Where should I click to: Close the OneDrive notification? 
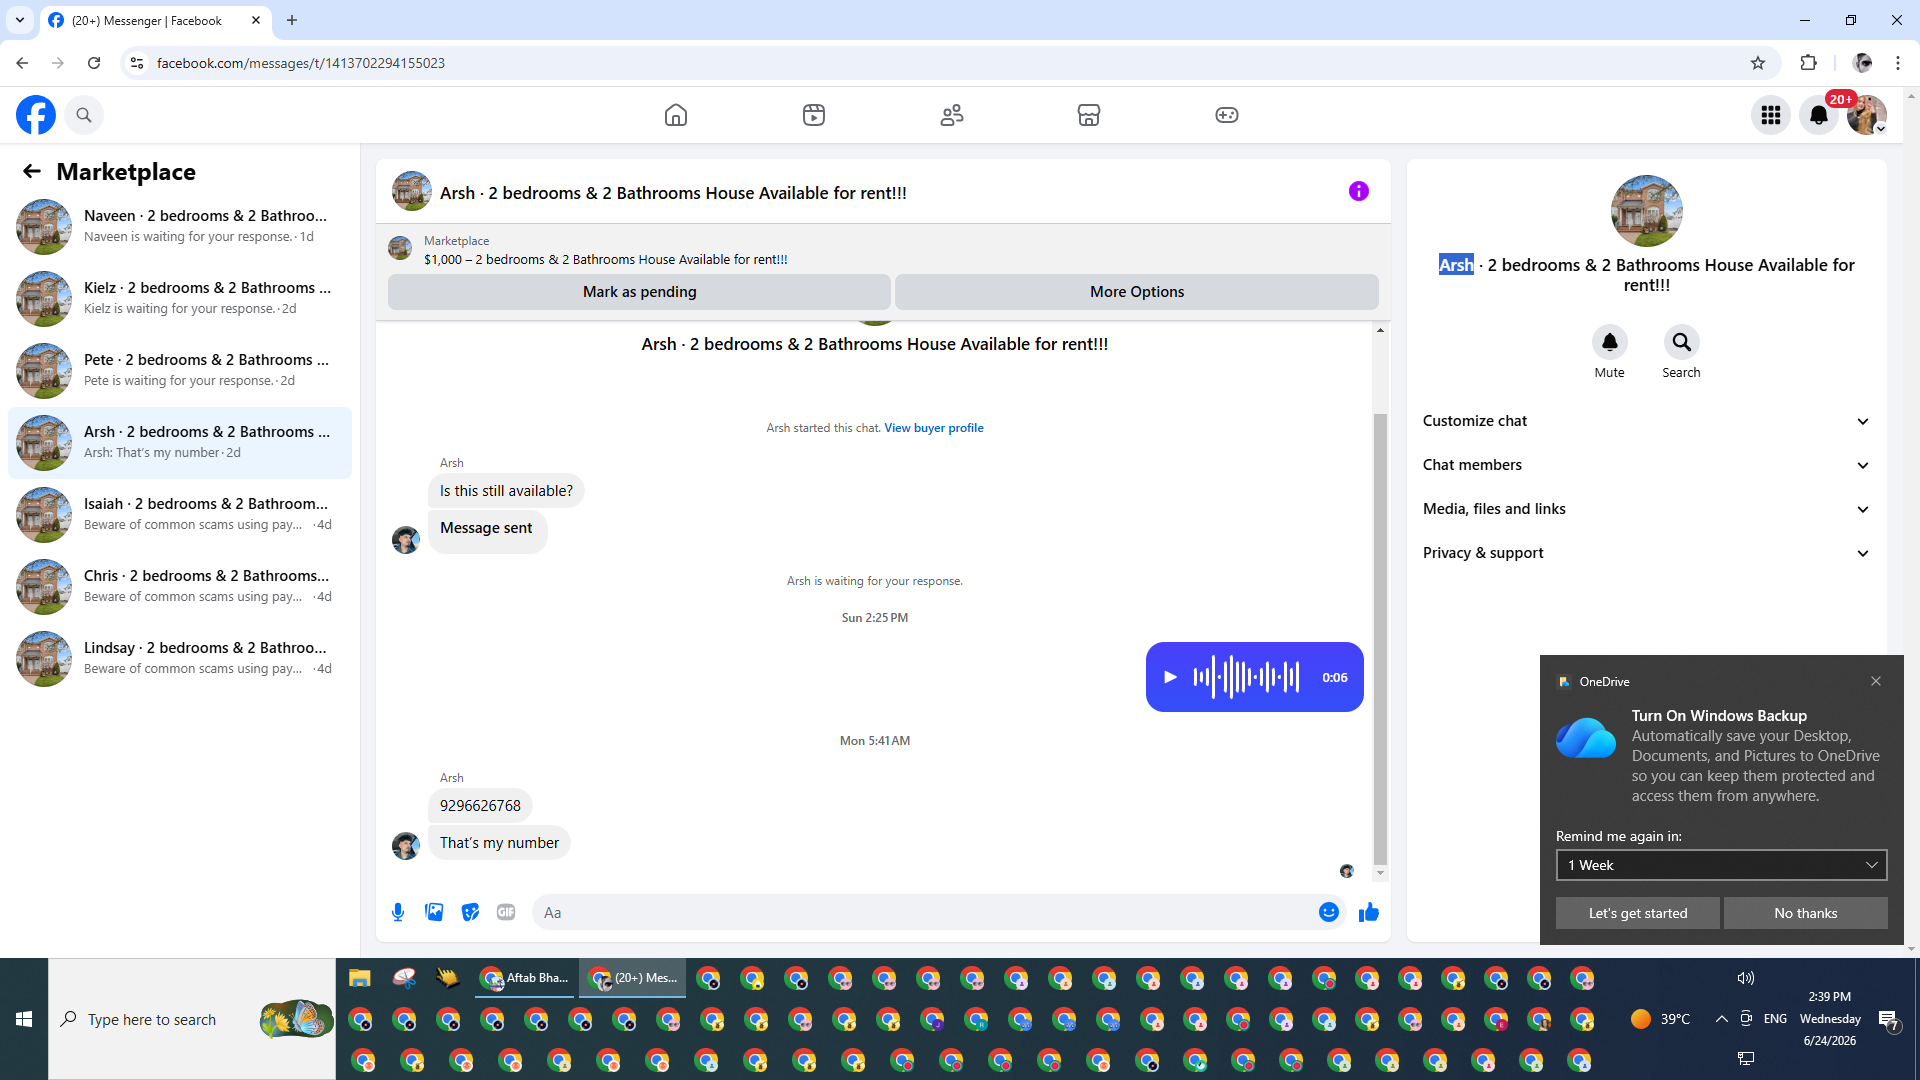1876,681
